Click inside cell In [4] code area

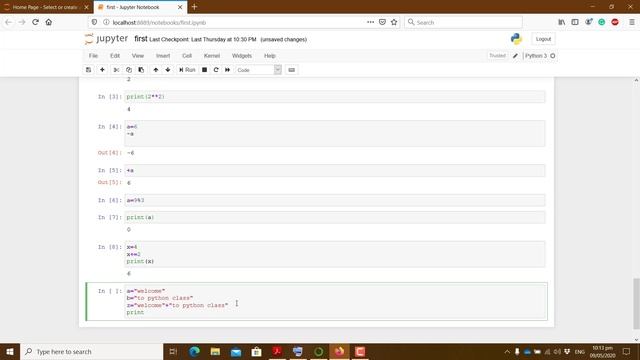pos(335,133)
